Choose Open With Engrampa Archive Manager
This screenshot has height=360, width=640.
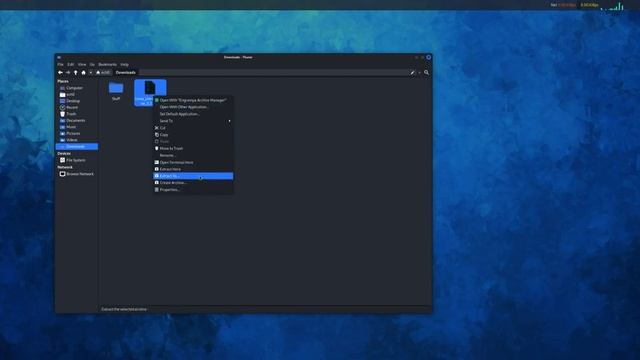(193, 100)
